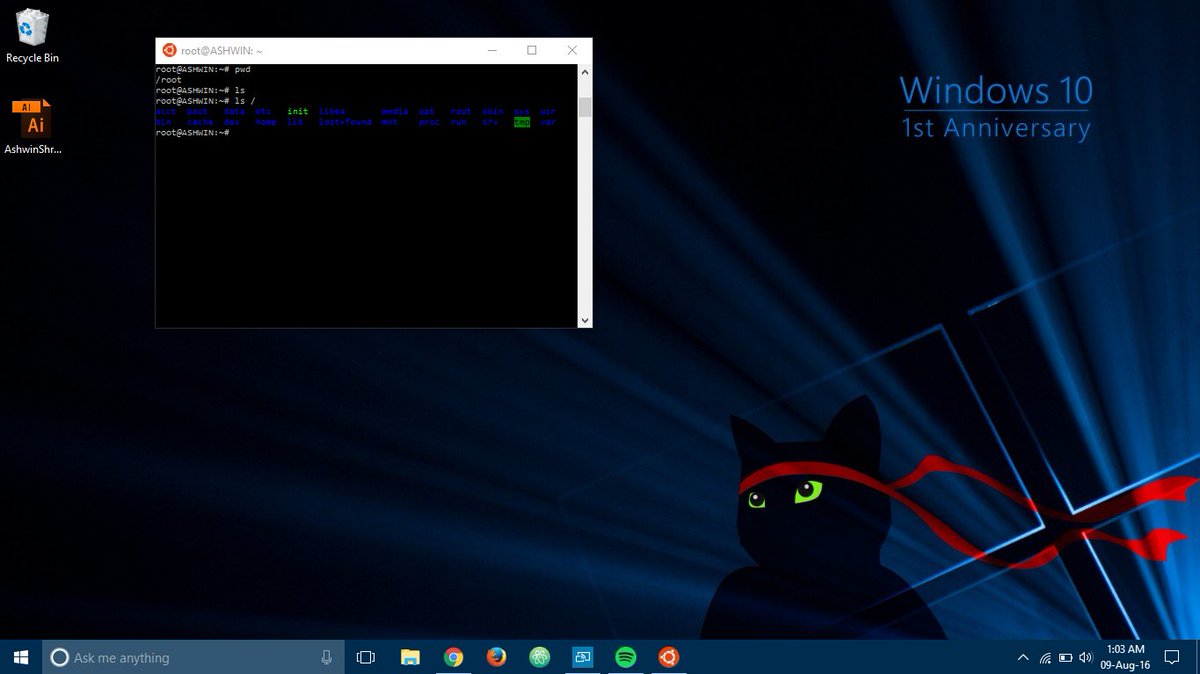
Task: Click the Ubuntu logo in terminal title bar
Action: 169,50
